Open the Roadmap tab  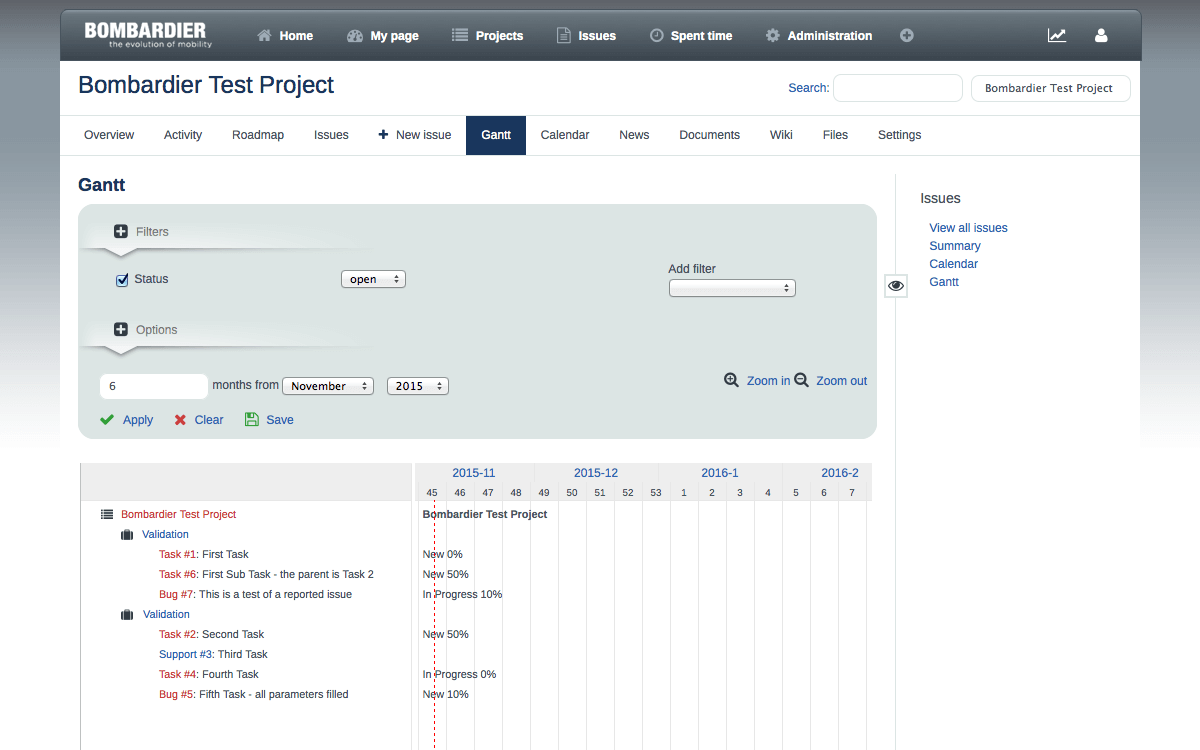(x=258, y=135)
